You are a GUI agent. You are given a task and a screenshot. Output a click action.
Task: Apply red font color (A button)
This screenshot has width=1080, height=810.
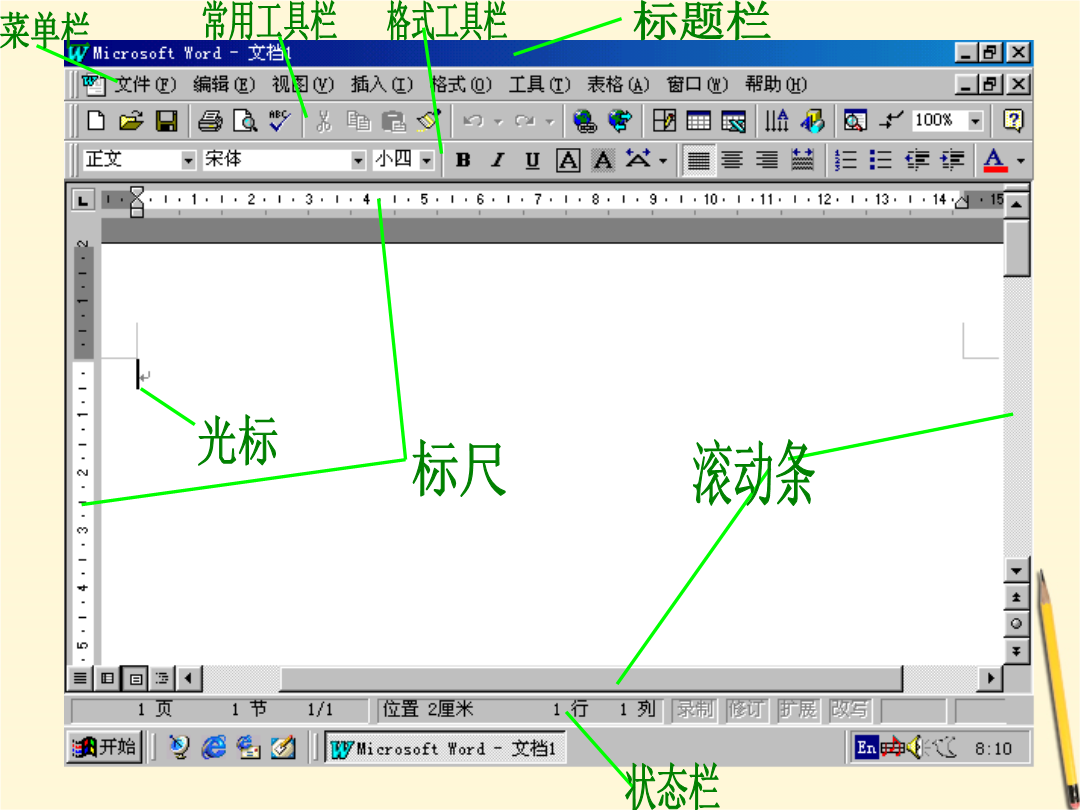[995, 160]
